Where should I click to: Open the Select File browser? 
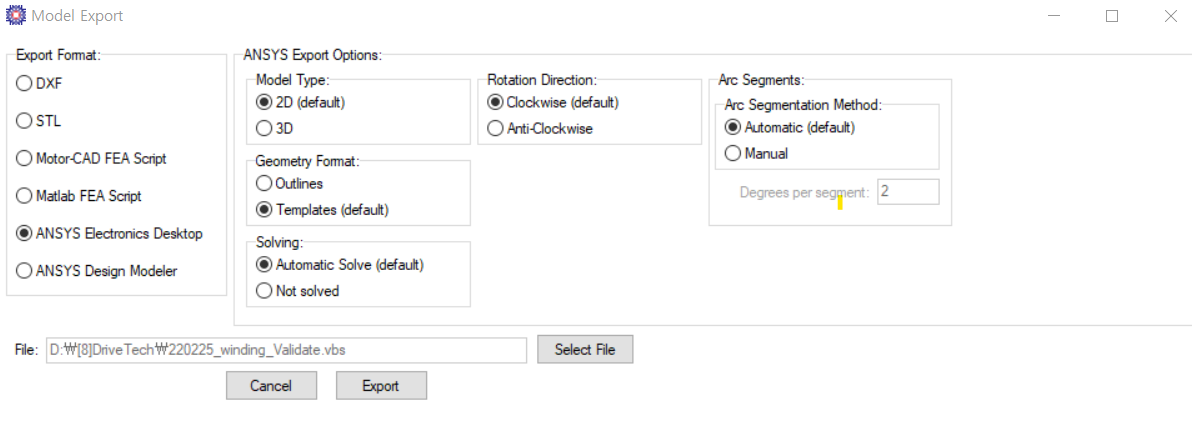pyautogui.click(x=585, y=350)
